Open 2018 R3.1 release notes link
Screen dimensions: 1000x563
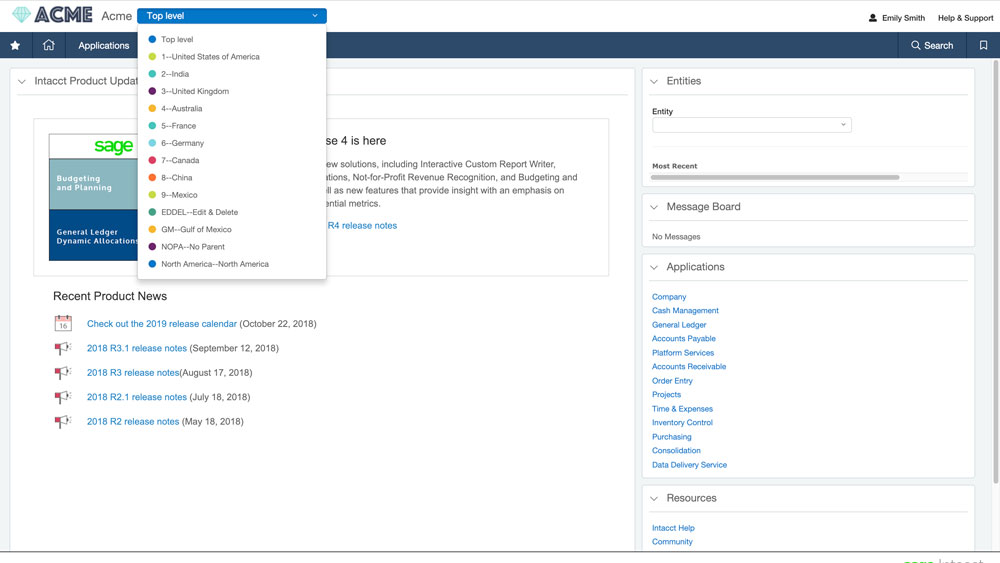click(x=136, y=348)
